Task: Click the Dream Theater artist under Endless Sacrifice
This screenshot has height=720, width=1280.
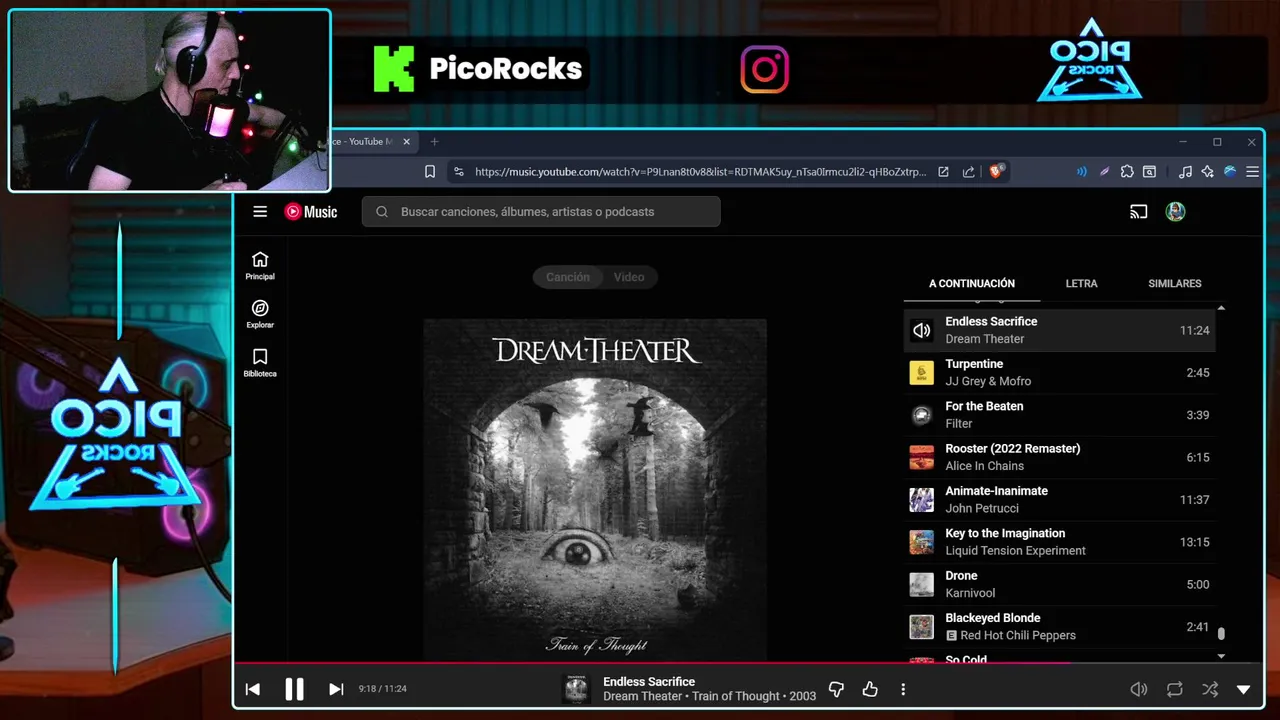Action: click(985, 339)
